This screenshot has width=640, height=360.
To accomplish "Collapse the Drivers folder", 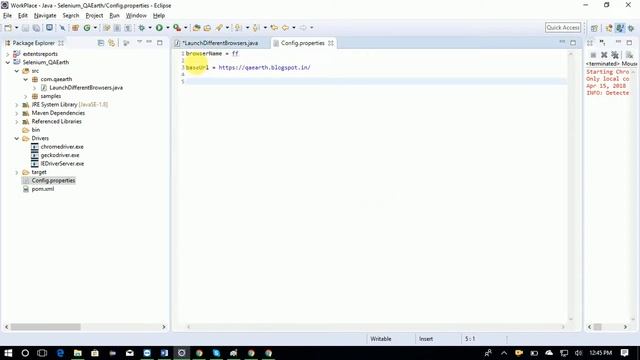I will click(17, 138).
